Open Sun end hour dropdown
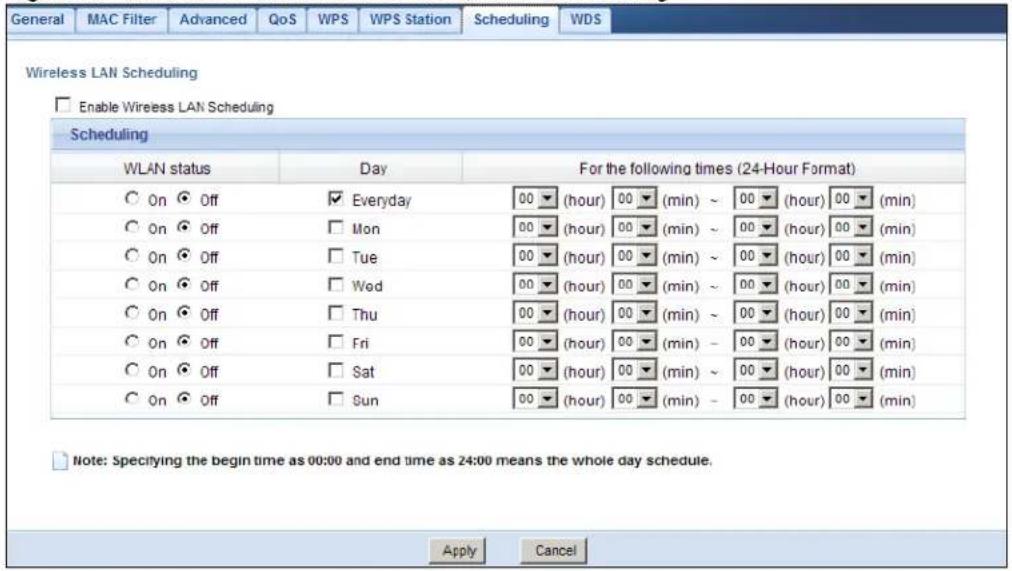The height and width of the screenshot is (571, 1012). 756,399
